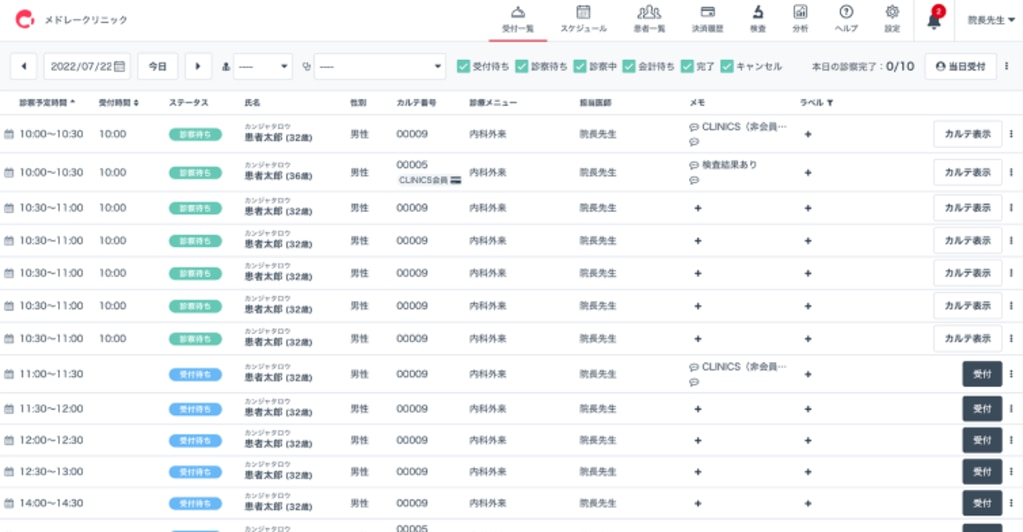
Task: Open the ヘルプ help icon
Action: tap(846, 18)
